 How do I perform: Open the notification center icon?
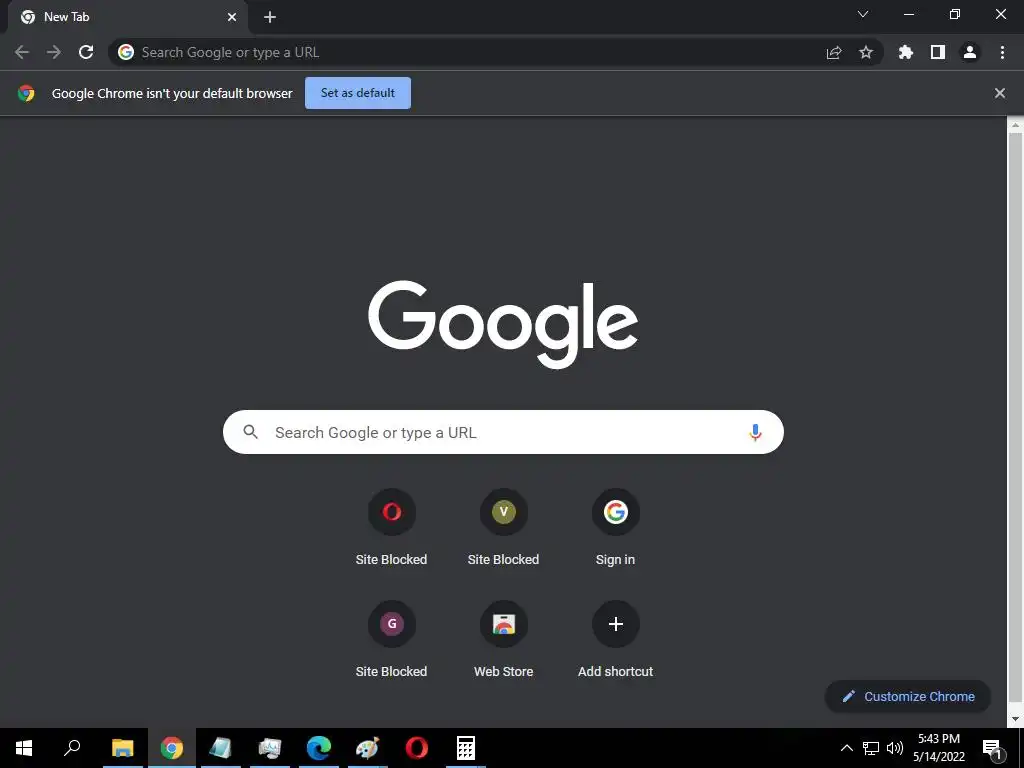[993, 748]
